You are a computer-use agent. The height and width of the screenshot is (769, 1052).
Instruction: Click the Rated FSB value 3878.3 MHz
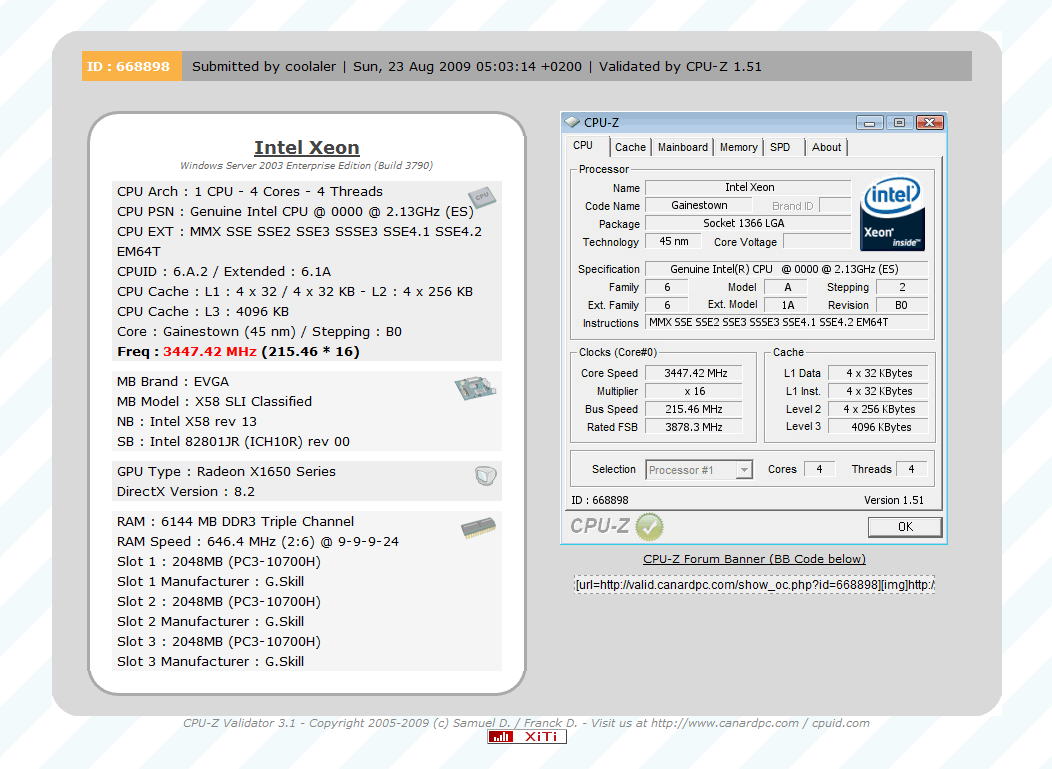(x=694, y=427)
